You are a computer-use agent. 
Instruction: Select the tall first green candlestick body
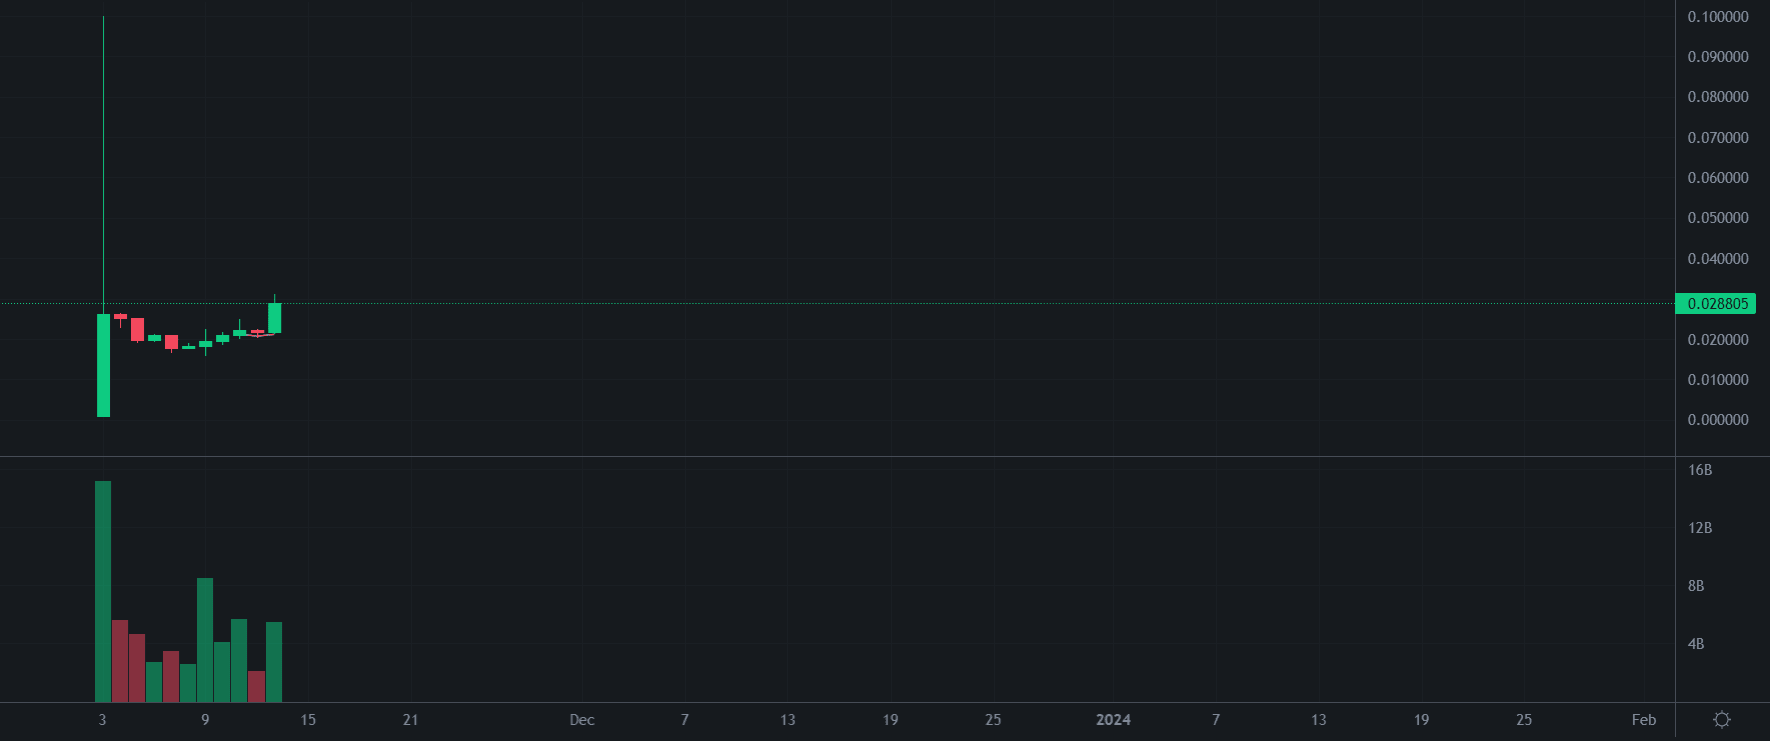[103, 365]
